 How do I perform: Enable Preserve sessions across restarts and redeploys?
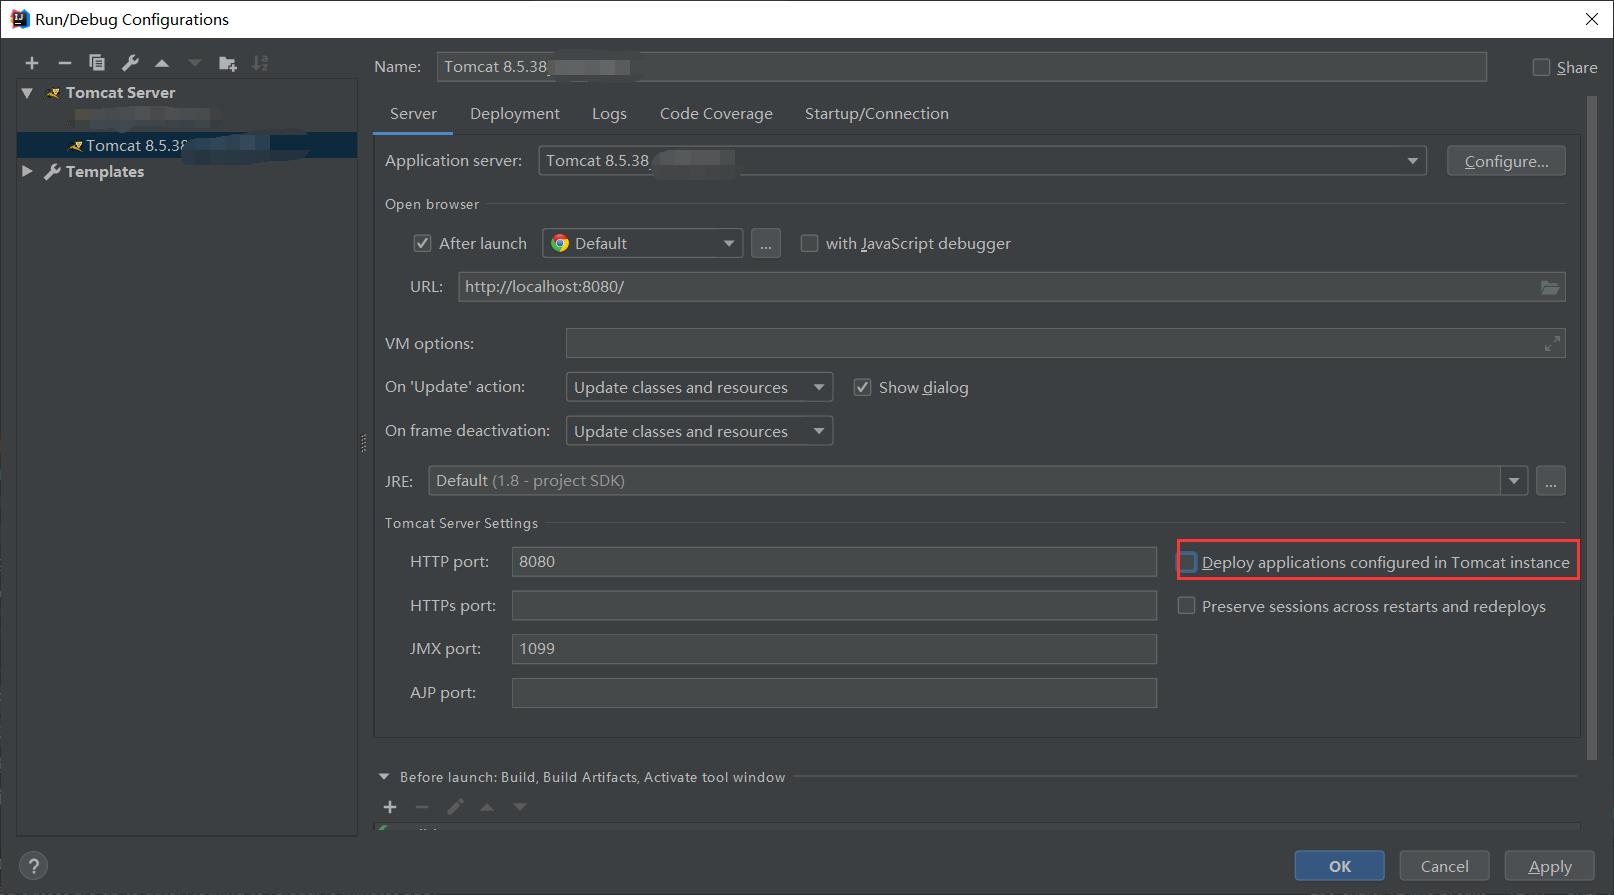coord(1186,606)
